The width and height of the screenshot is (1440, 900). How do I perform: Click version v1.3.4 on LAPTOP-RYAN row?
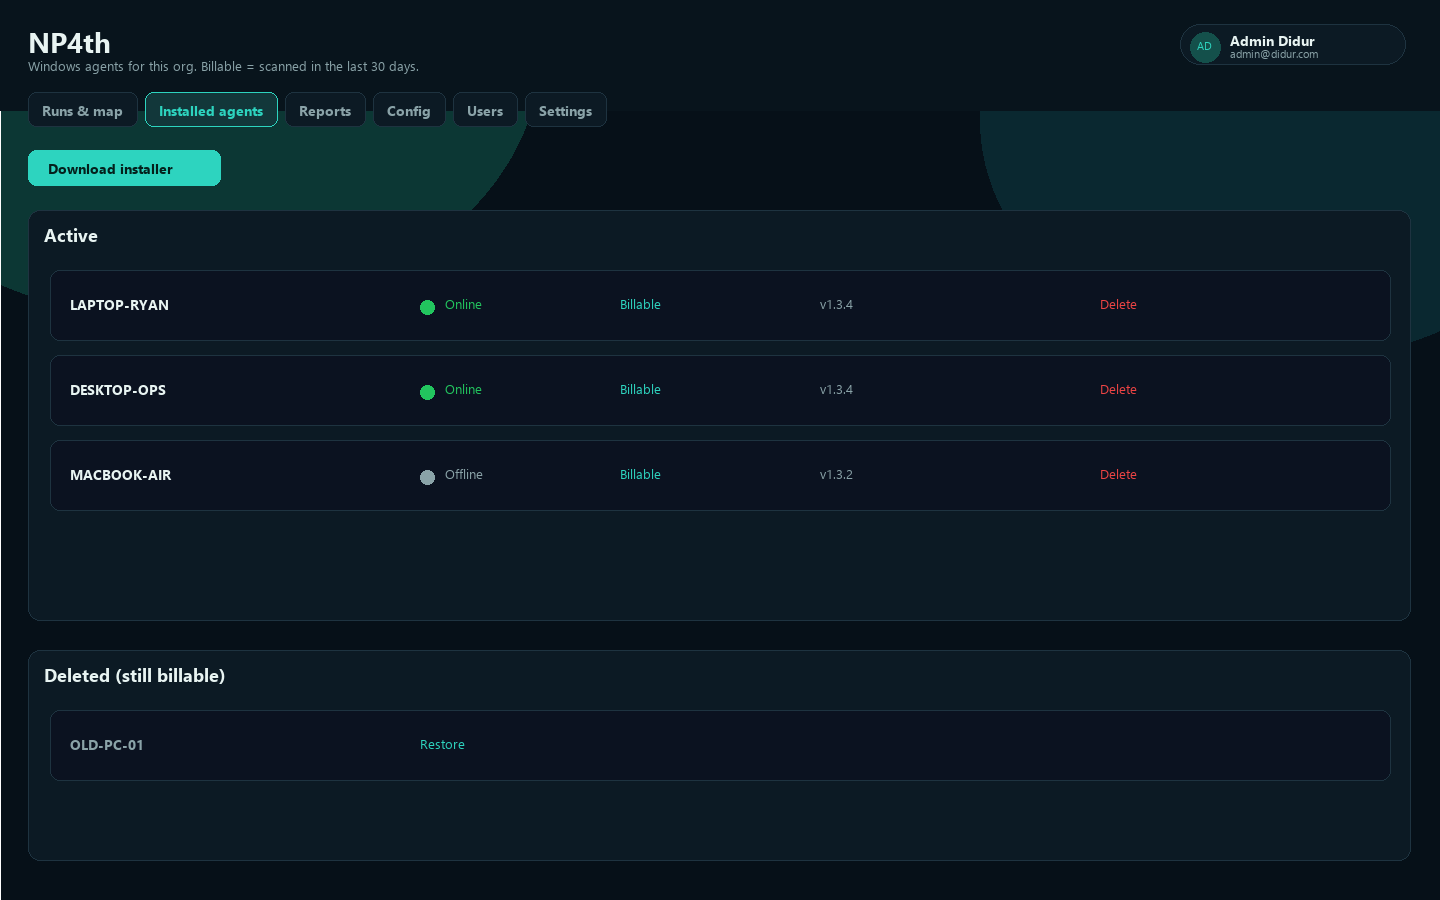click(x=836, y=305)
